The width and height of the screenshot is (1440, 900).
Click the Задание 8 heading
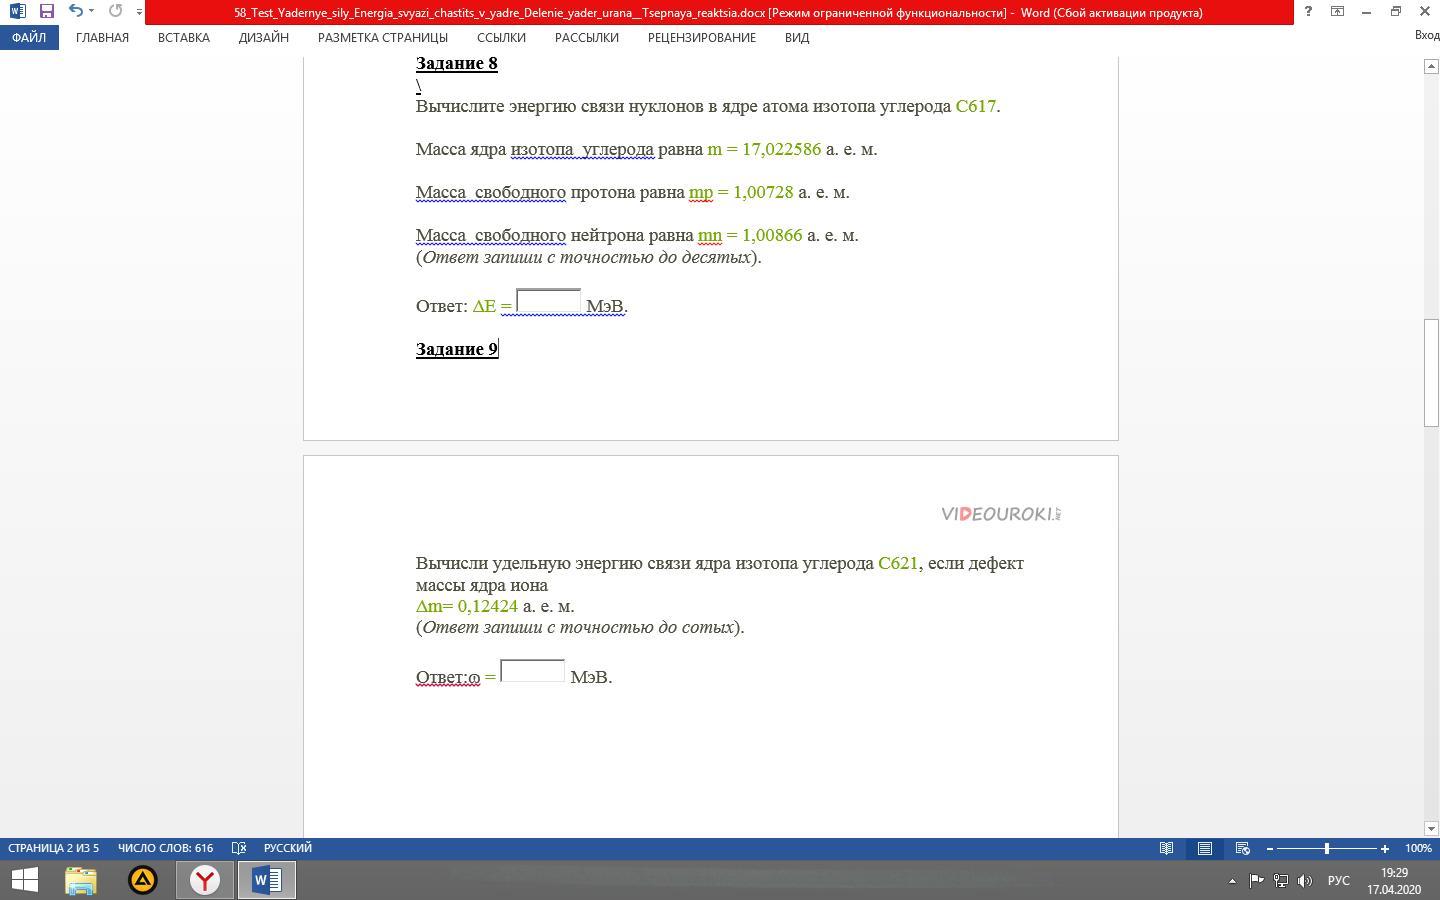[x=457, y=63]
